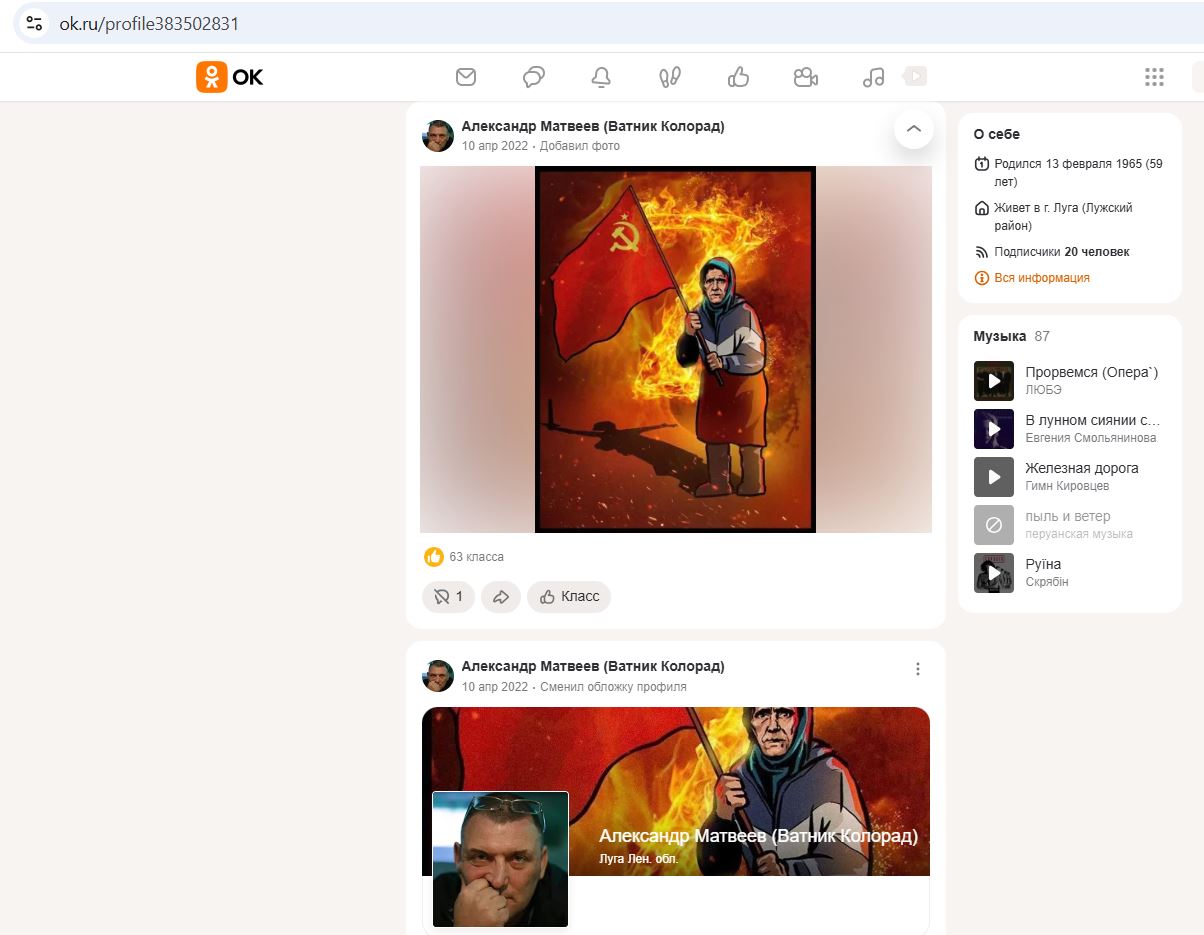This screenshot has height=935, width=1204.
Task: Open the Notifications bell icon
Action: click(601, 77)
